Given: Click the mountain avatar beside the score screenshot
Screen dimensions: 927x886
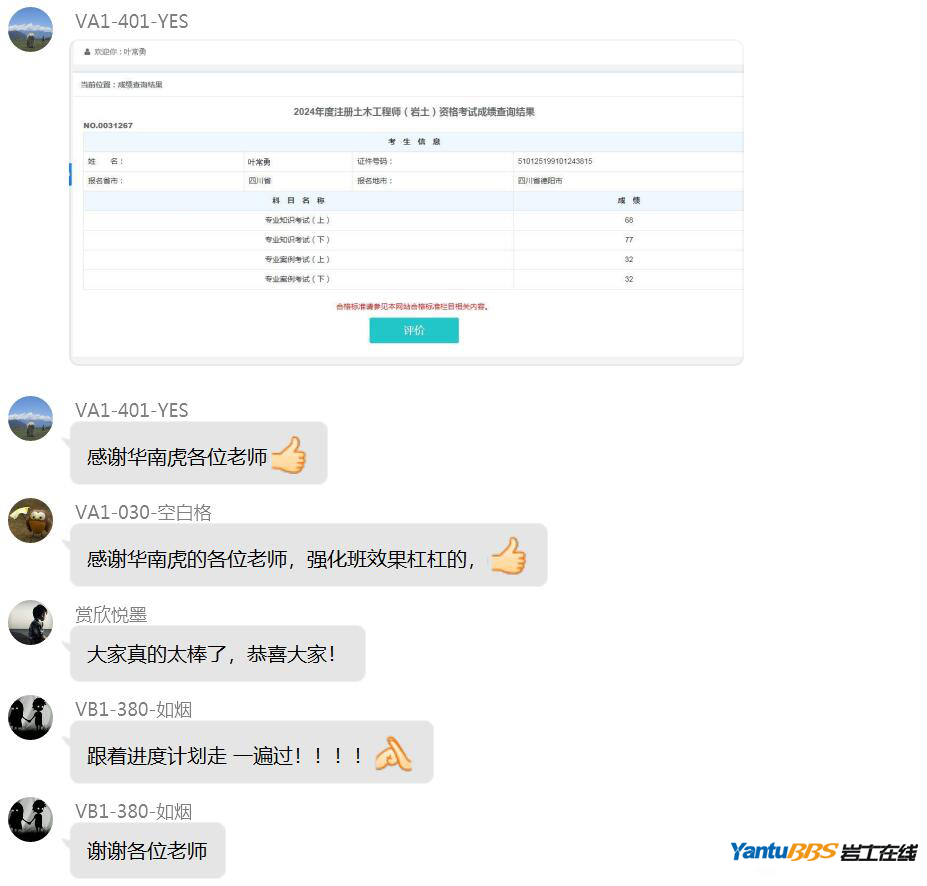Looking at the screenshot, I should tap(30, 29).
